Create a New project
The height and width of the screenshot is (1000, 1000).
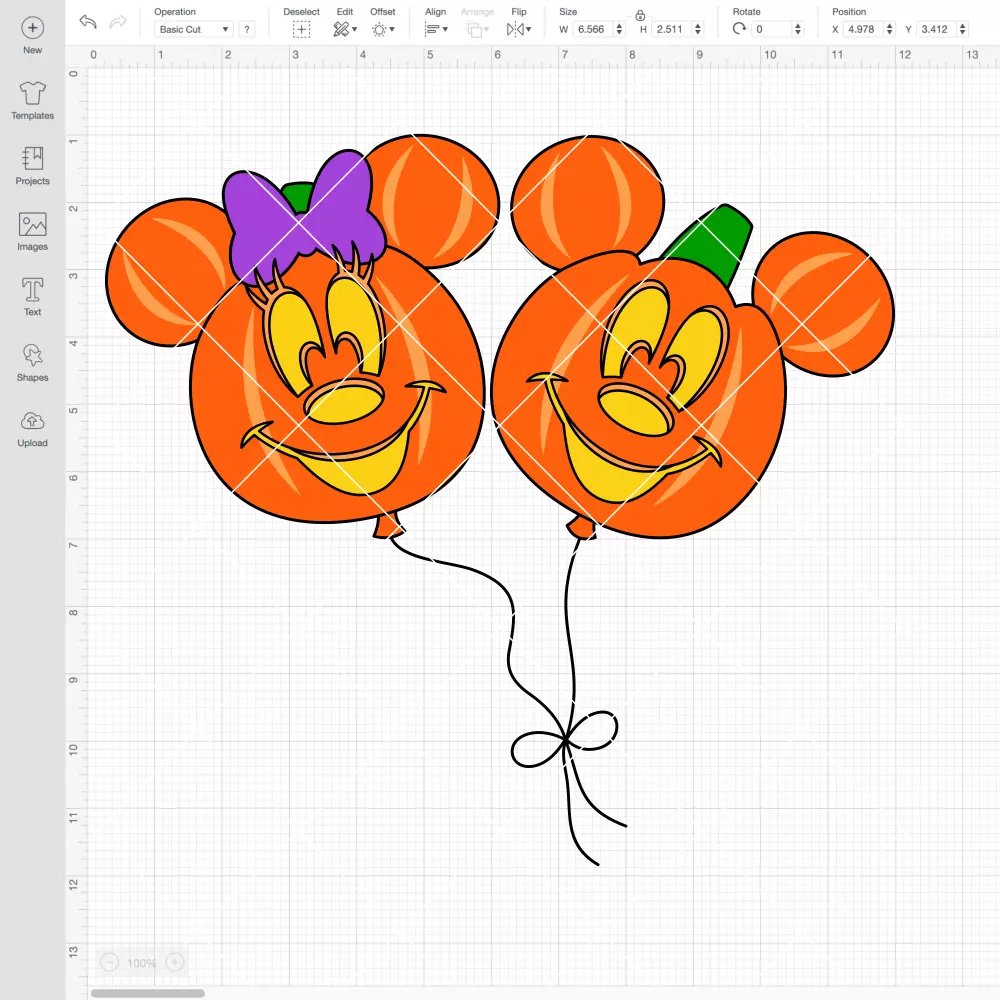pyautogui.click(x=33, y=35)
